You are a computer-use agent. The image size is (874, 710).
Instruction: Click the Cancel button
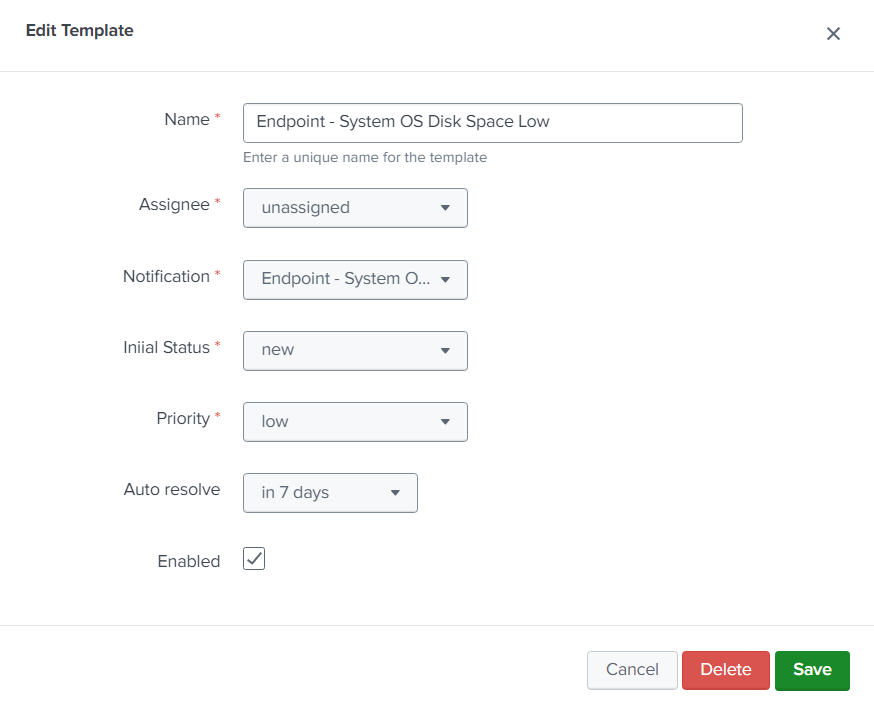632,670
